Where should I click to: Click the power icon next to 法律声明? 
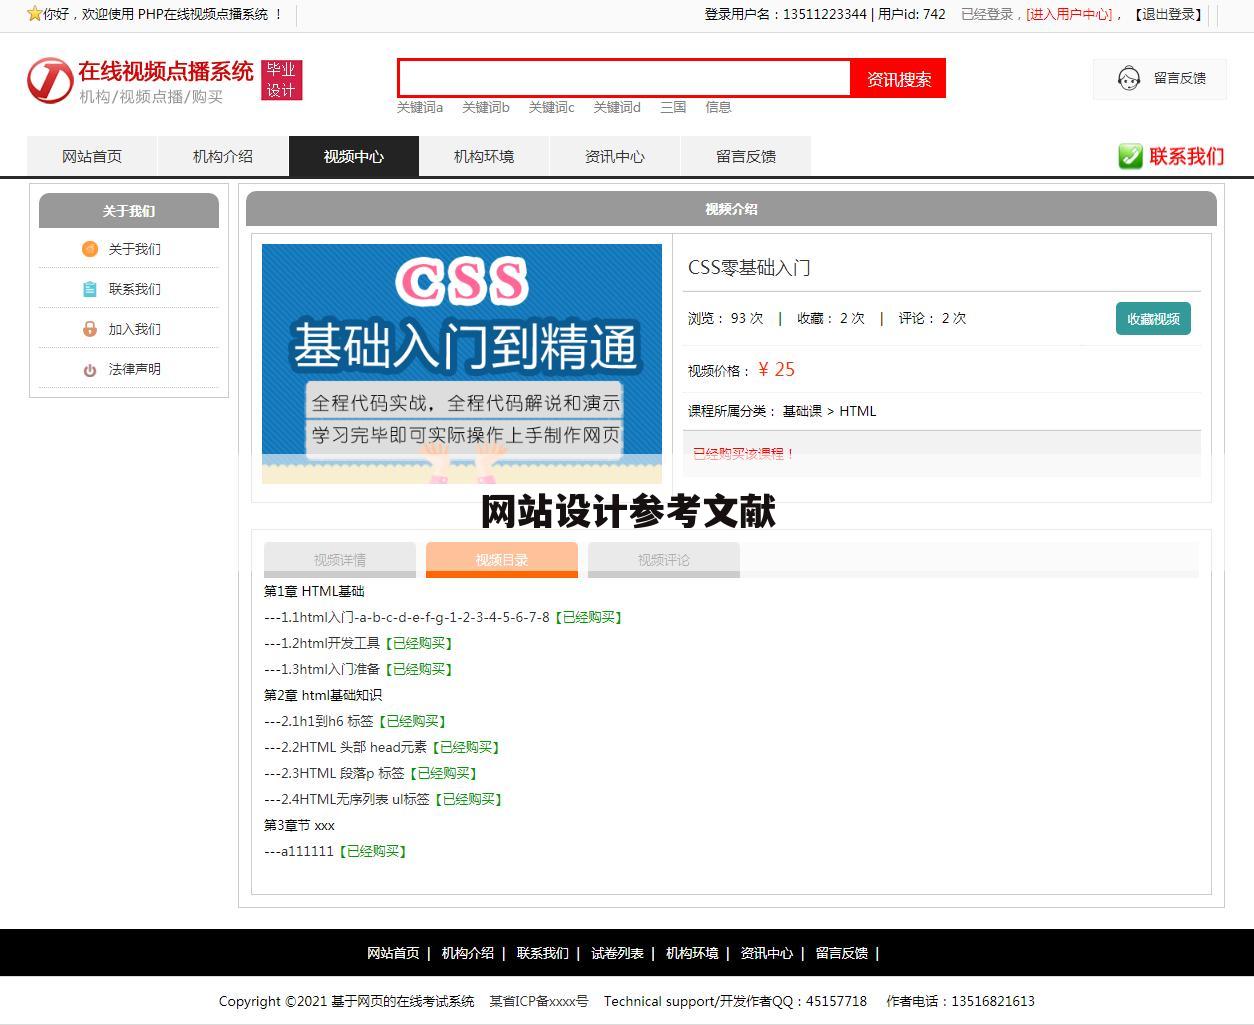point(90,369)
